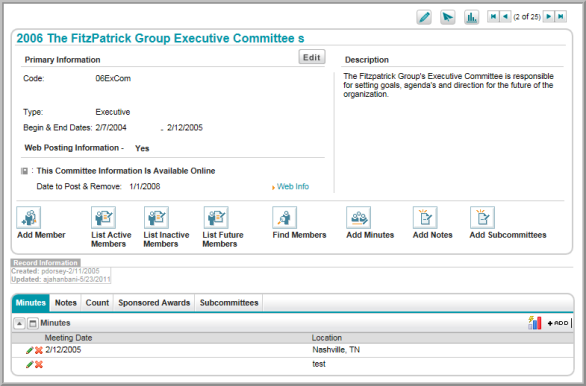The height and width of the screenshot is (386, 586).
Task: Click the Add Notes icon
Action: click(425, 217)
